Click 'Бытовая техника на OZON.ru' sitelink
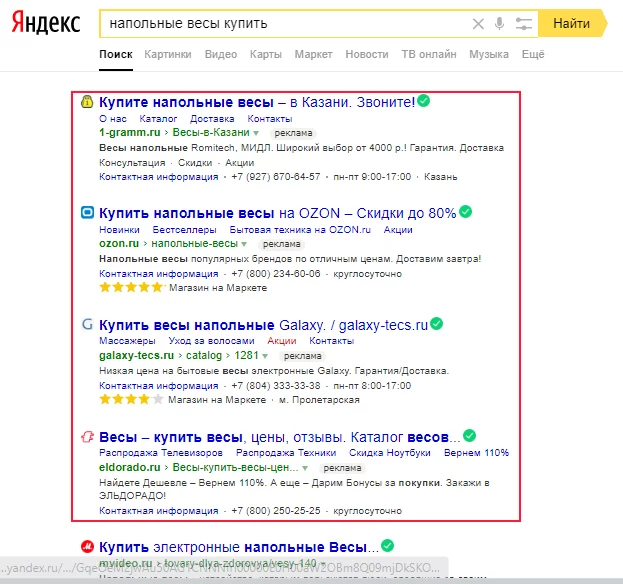 click(300, 230)
